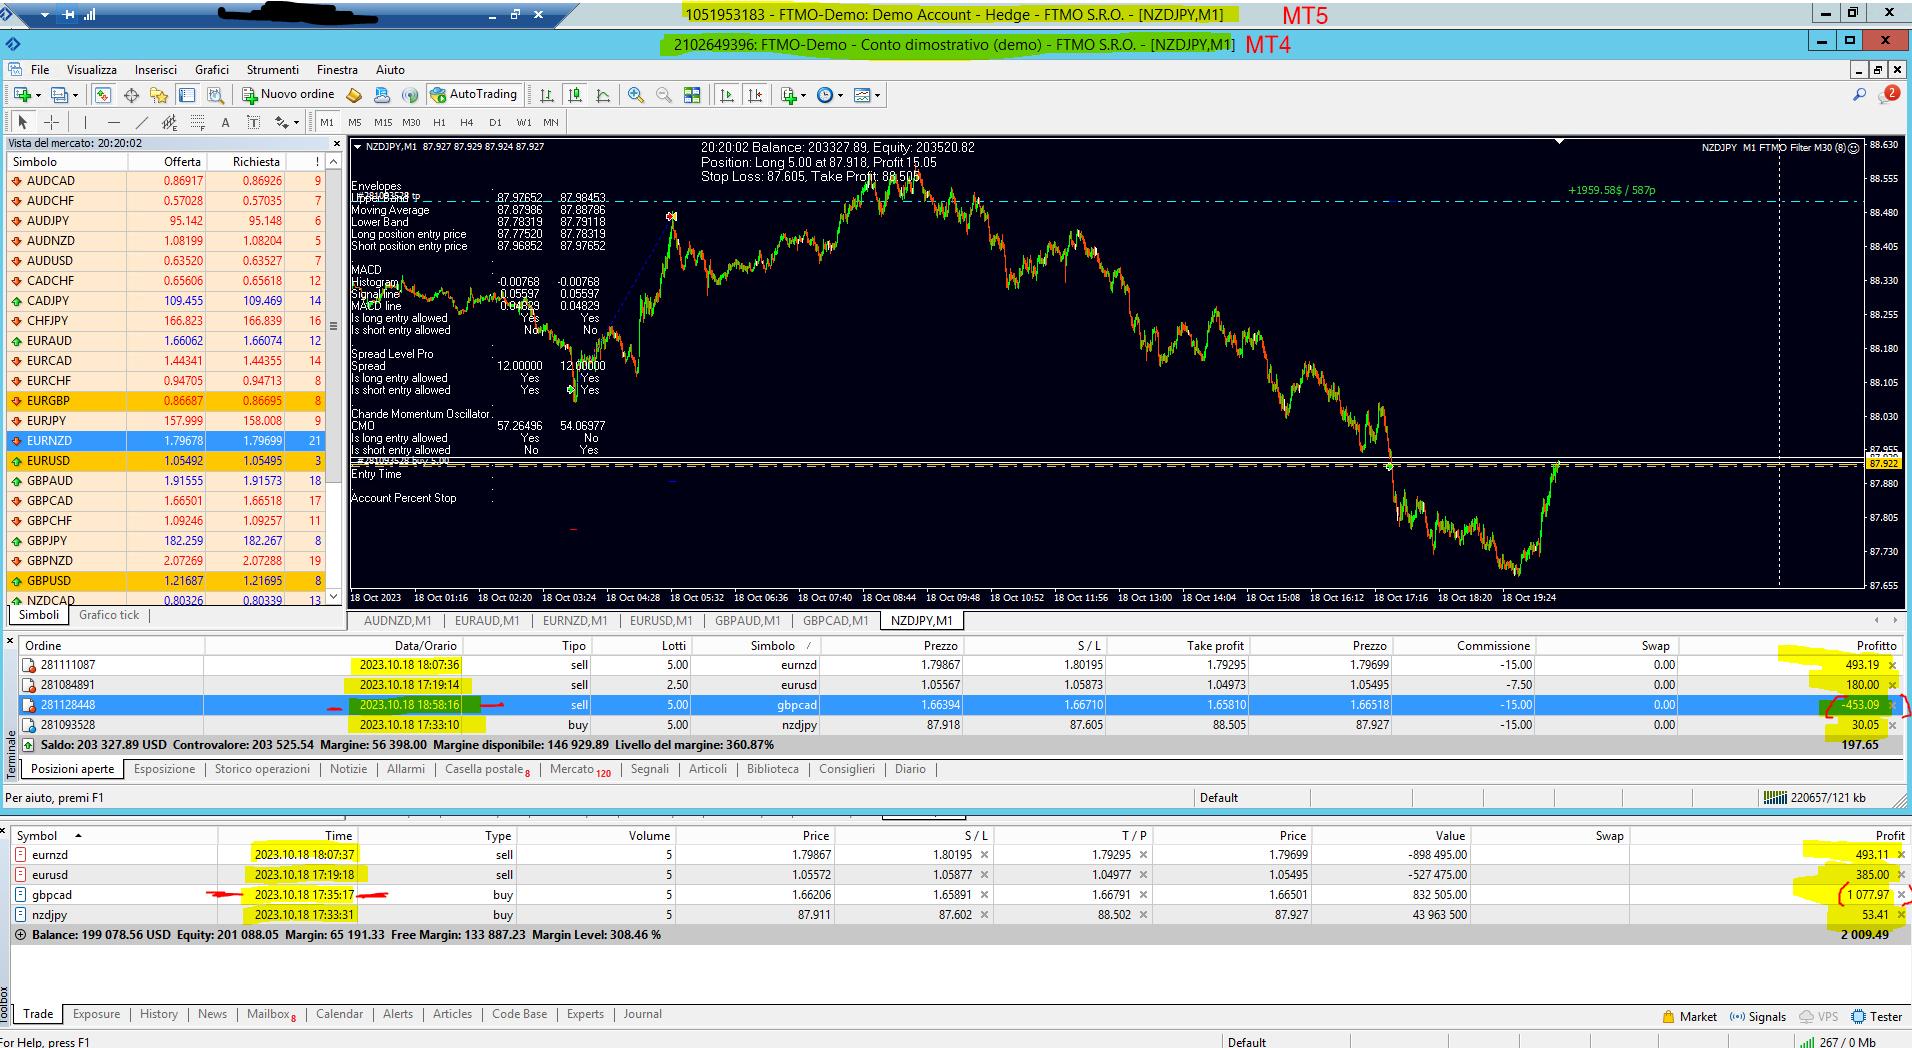Insert text label tool (T icon)
The width and height of the screenshot is (1912, 1048).
click(253, 122)
